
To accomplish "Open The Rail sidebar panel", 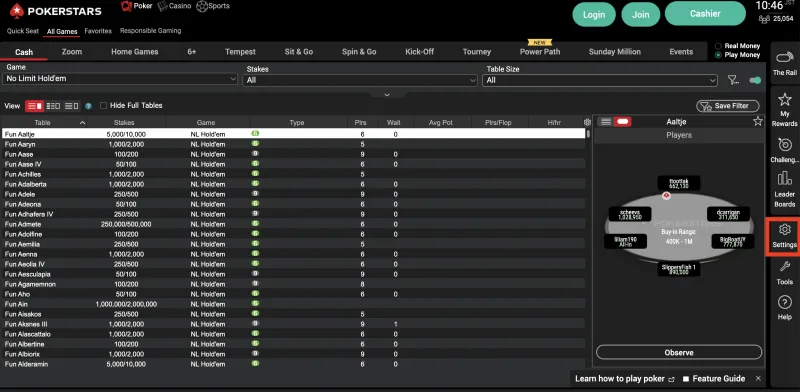I will tap(784, 63).
